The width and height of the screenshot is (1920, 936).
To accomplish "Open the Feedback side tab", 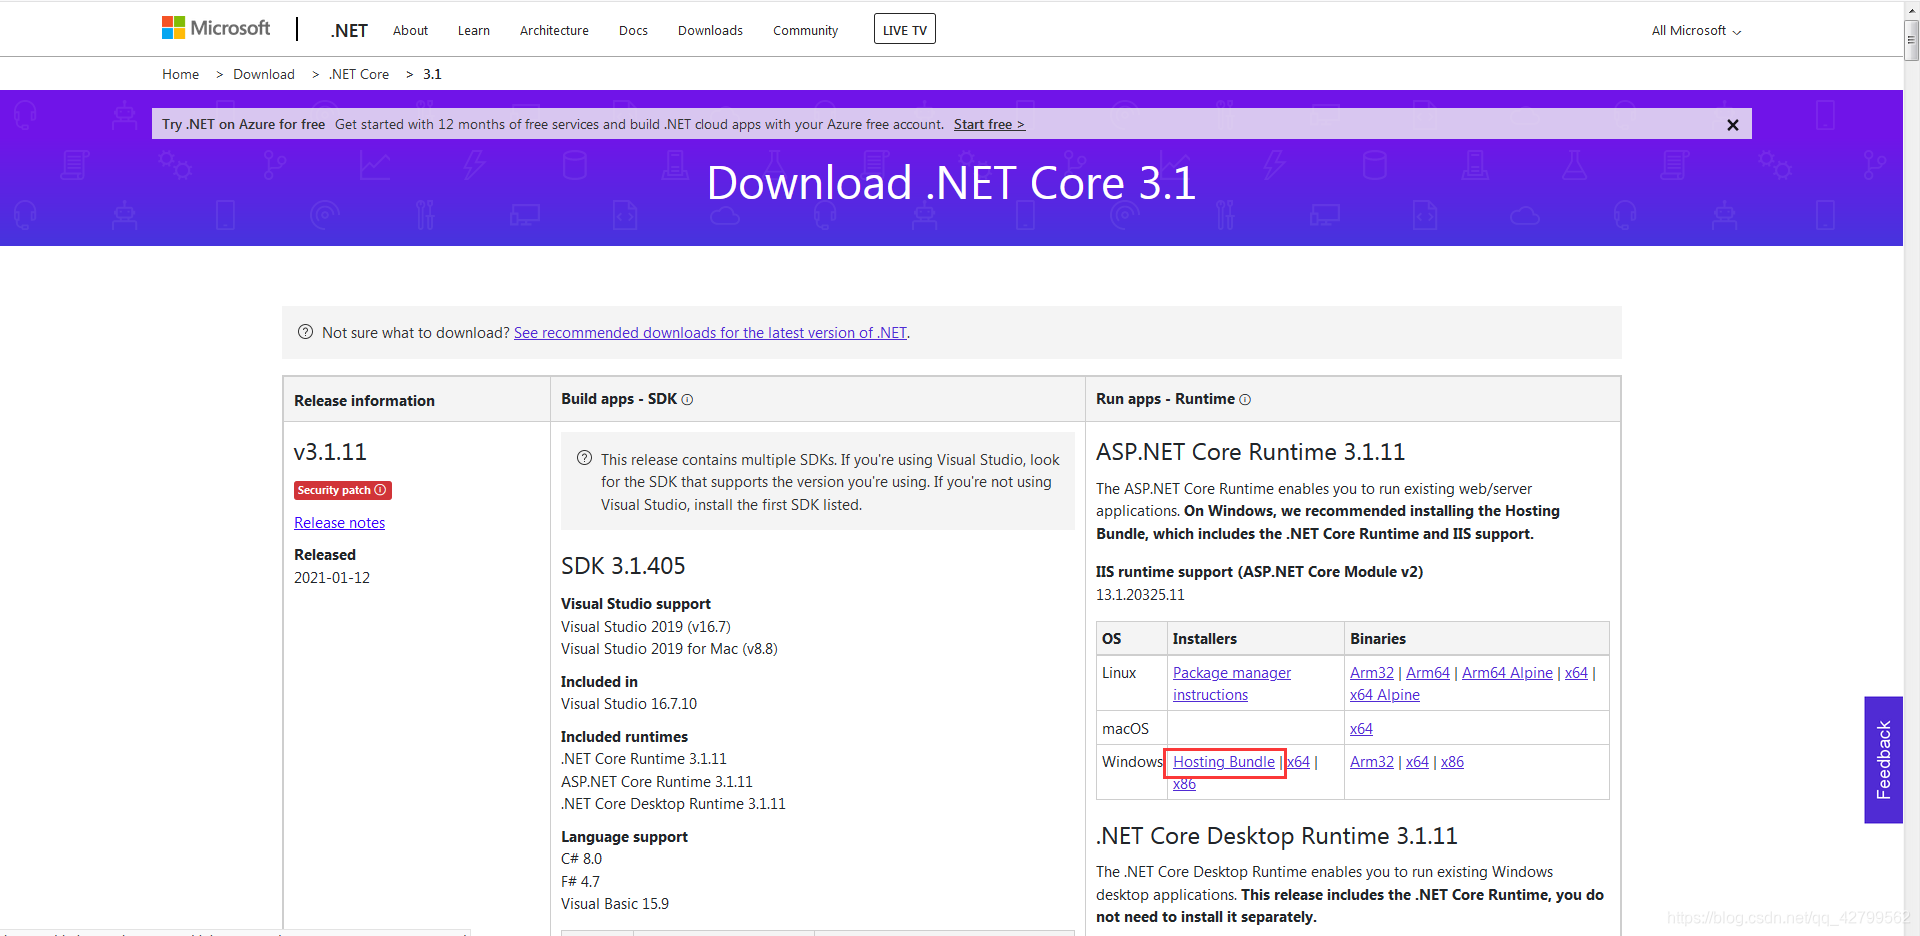I will pyautogui.click(x=1883, y=760).
